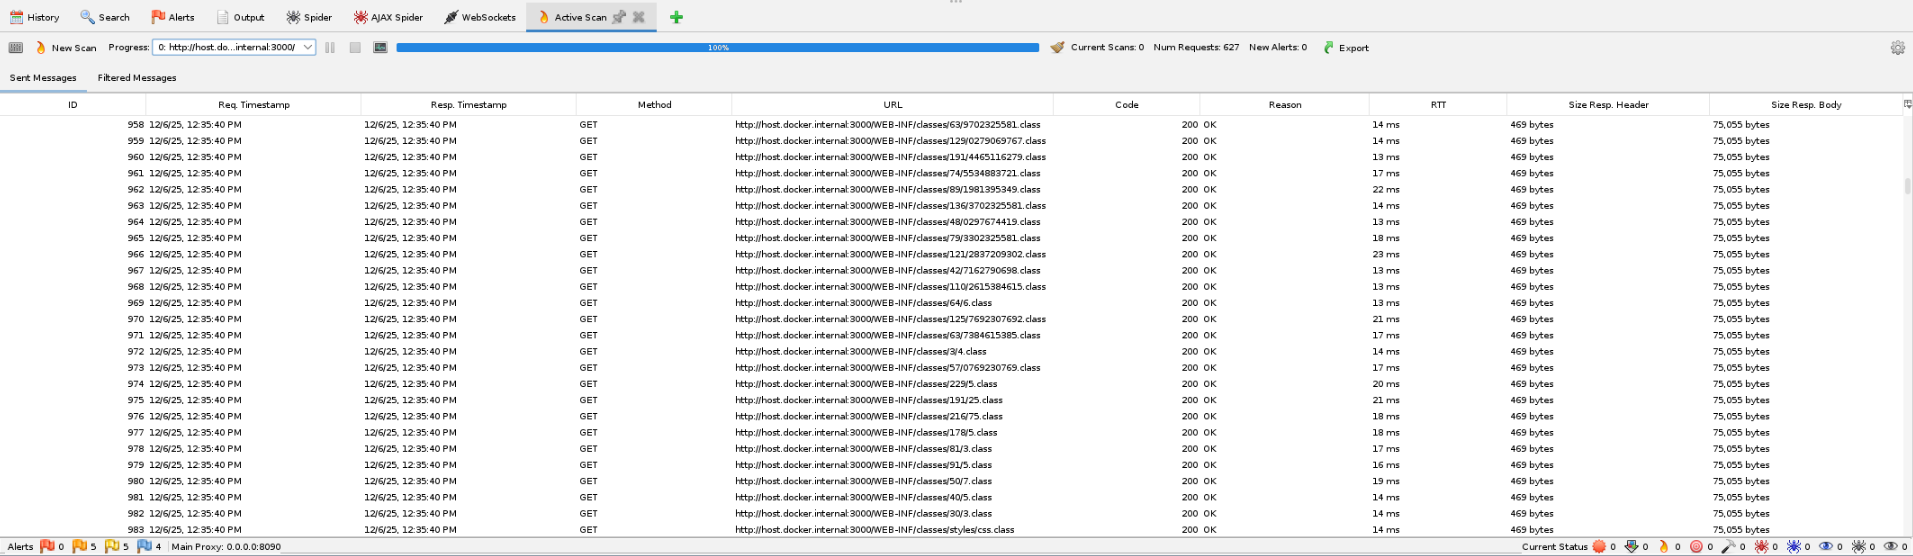Select the Filtered Messages sub-tab
Screen dimensions: 1913x556
tap(137, 78)
